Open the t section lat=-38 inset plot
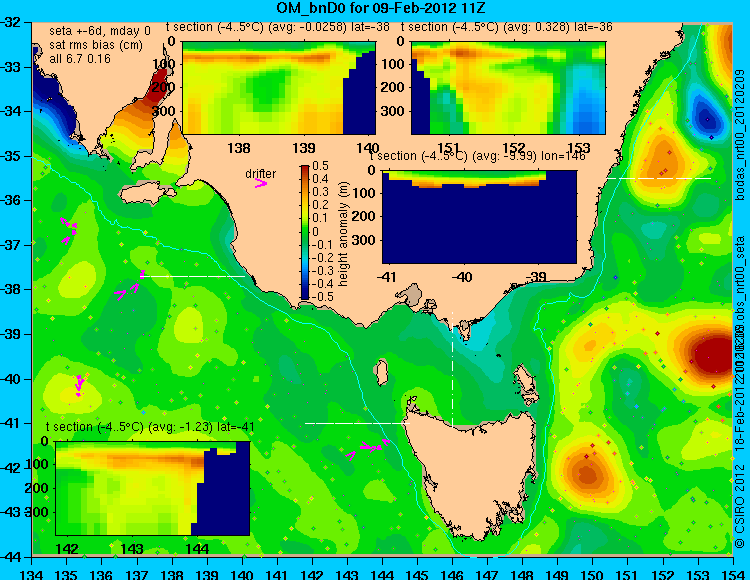This screenshot has height=580, width=750. tap(279, 88)
